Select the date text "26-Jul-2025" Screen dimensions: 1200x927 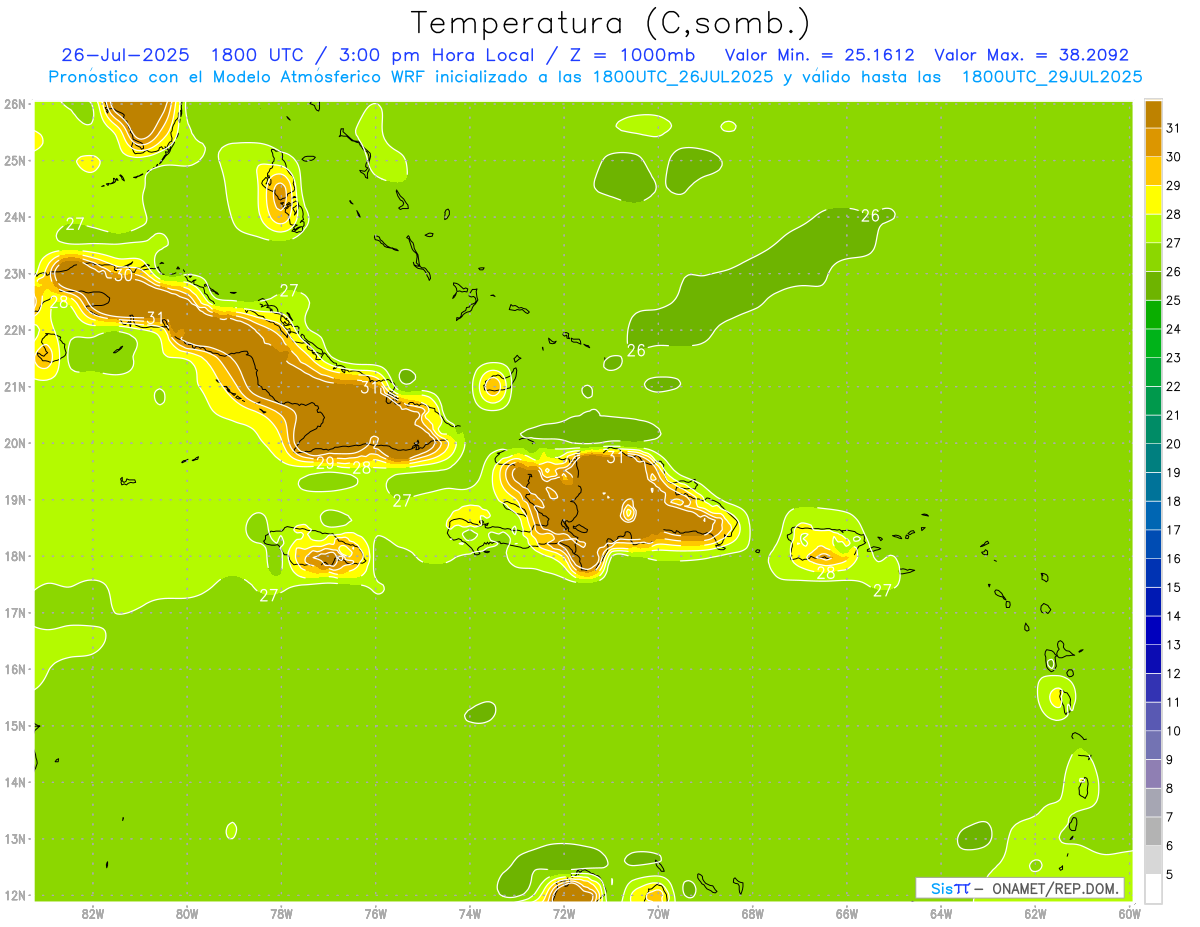tap(126, 55)
